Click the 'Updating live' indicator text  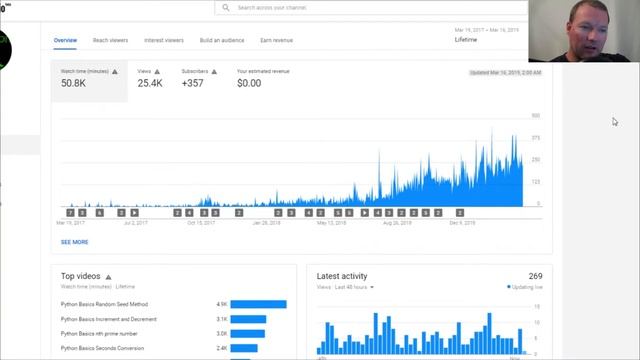pyautogui.click(x=527, y=287)
